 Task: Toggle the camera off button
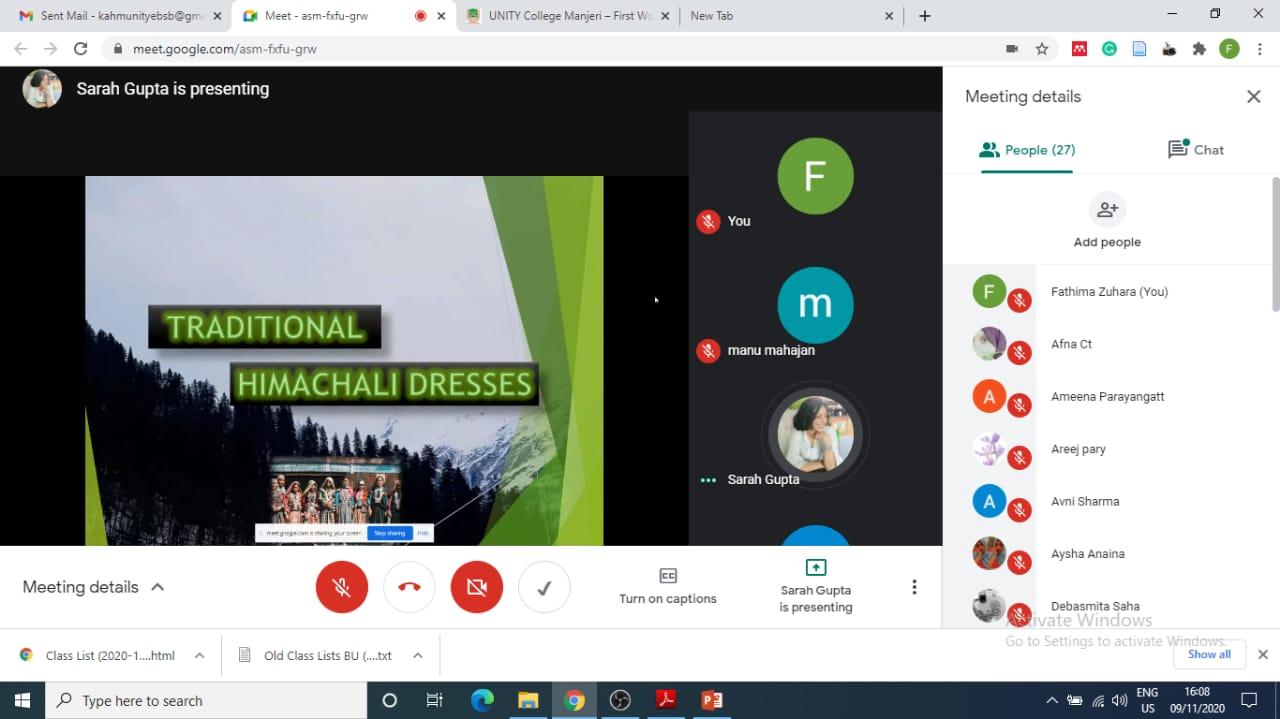tap(477, 587)
